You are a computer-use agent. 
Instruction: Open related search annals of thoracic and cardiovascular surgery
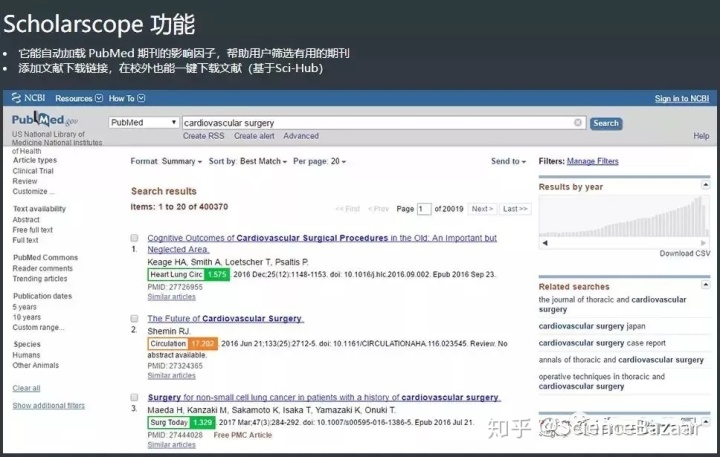coord(621,360)
